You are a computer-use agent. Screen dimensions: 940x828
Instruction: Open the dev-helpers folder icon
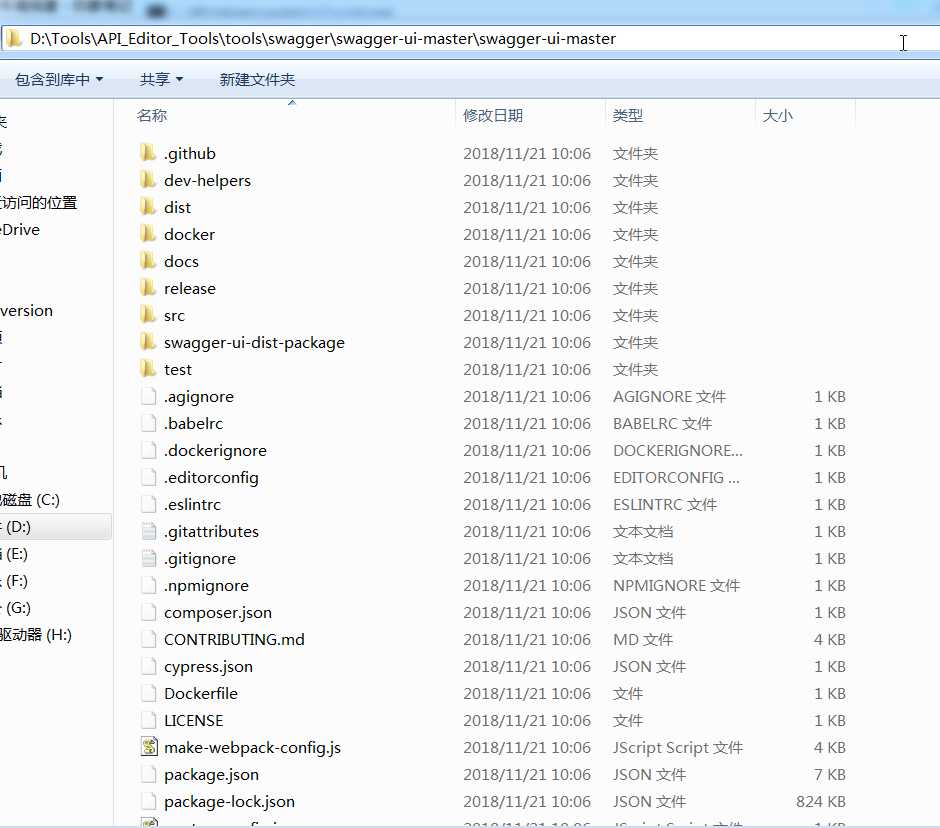pos(148,180)
